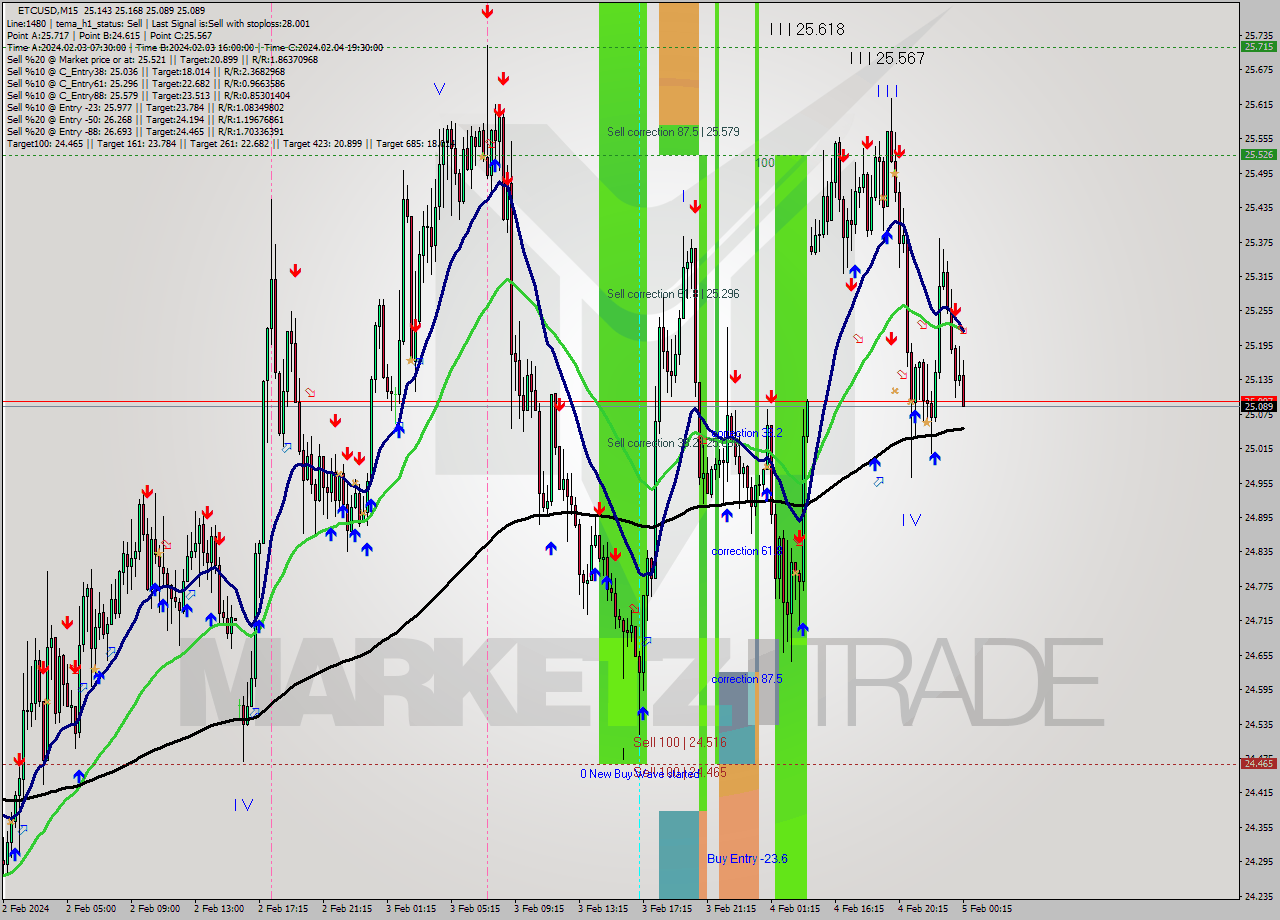Click the 'I I I 25.567' wave label
The height and width of the screenshot is (920, 1280).
click(x=886, y=59)
